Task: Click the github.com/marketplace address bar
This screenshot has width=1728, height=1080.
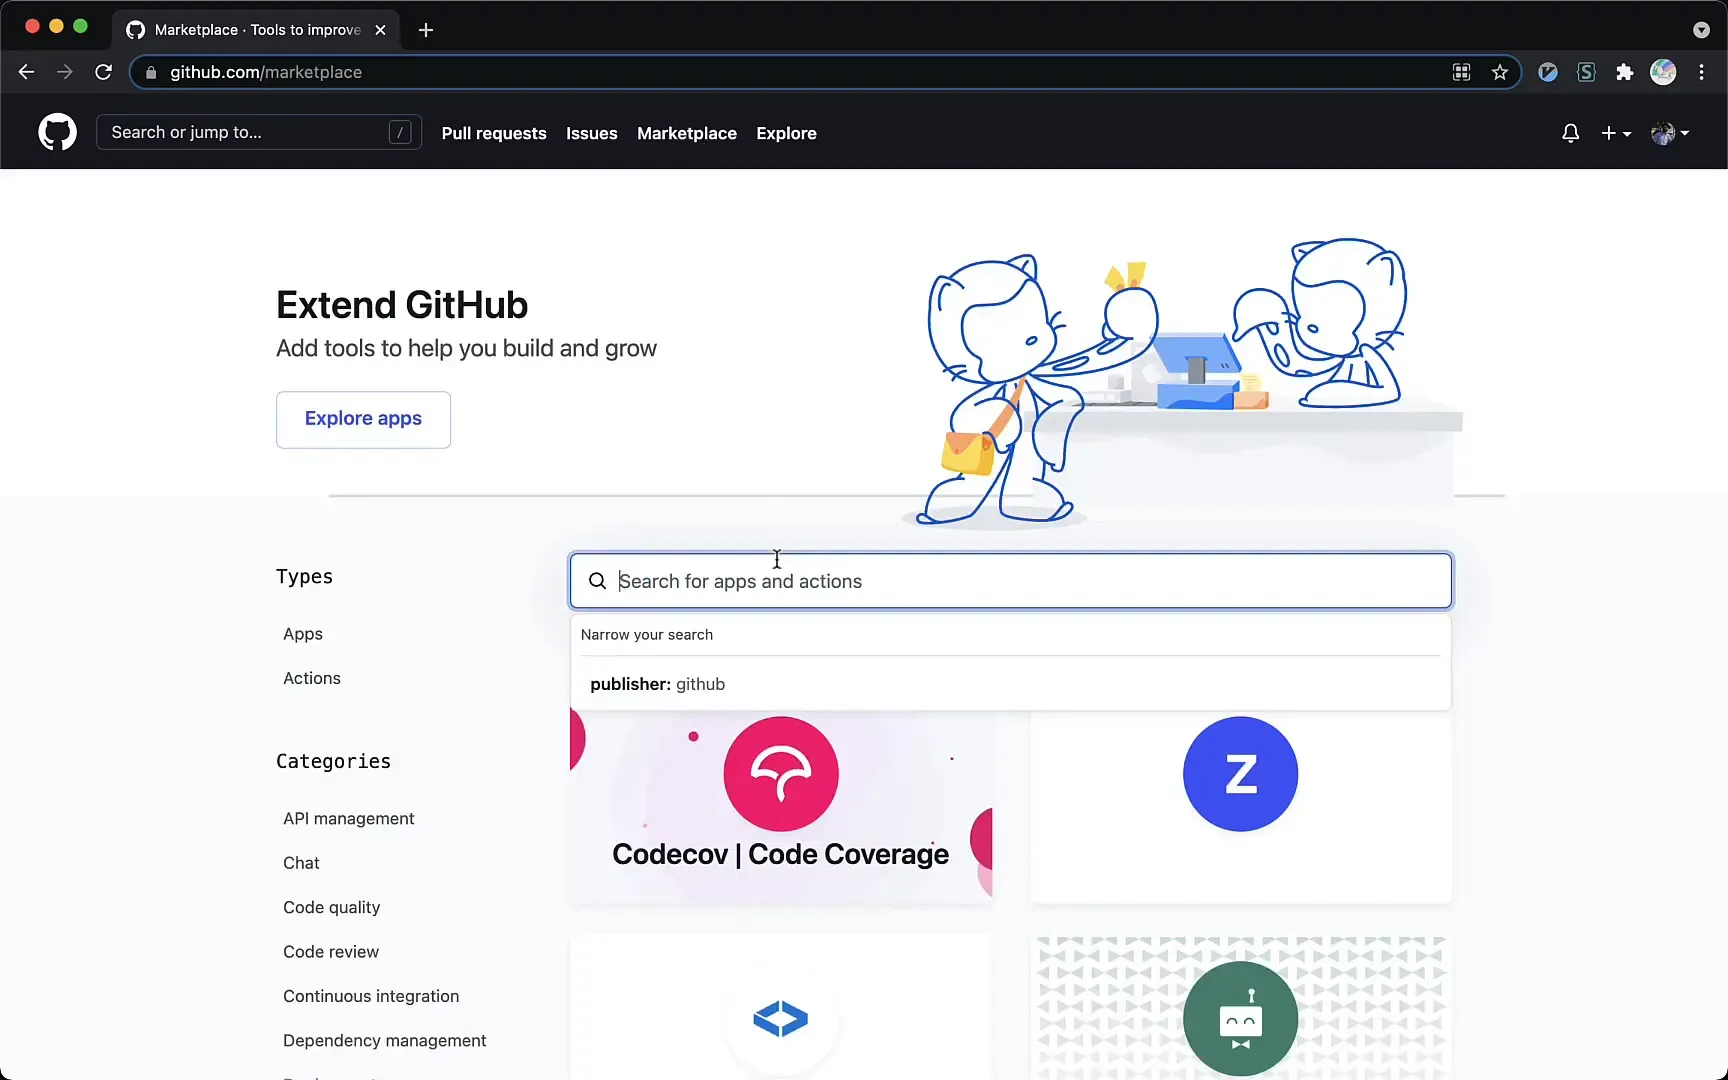Action: click(825, 72)
